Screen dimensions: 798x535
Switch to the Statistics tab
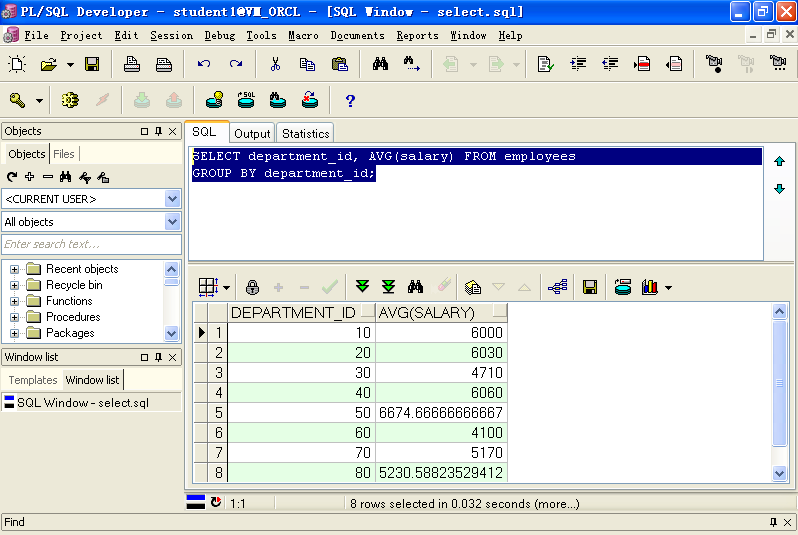click(x=305, y=133)
